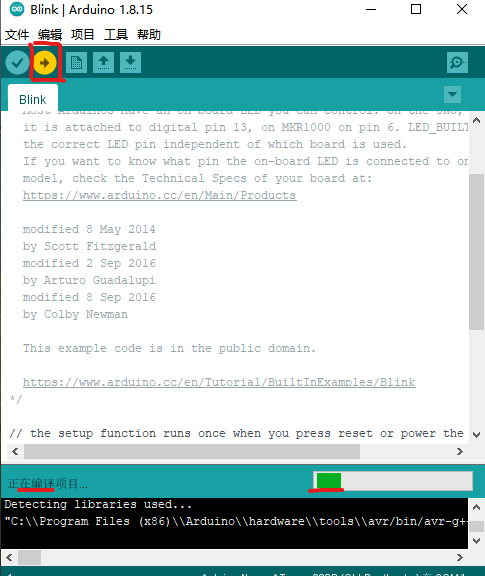Click the comment line starting 'If you want to know'
Viewport: 485px width, 576px height.
click(x=245, y=161)
